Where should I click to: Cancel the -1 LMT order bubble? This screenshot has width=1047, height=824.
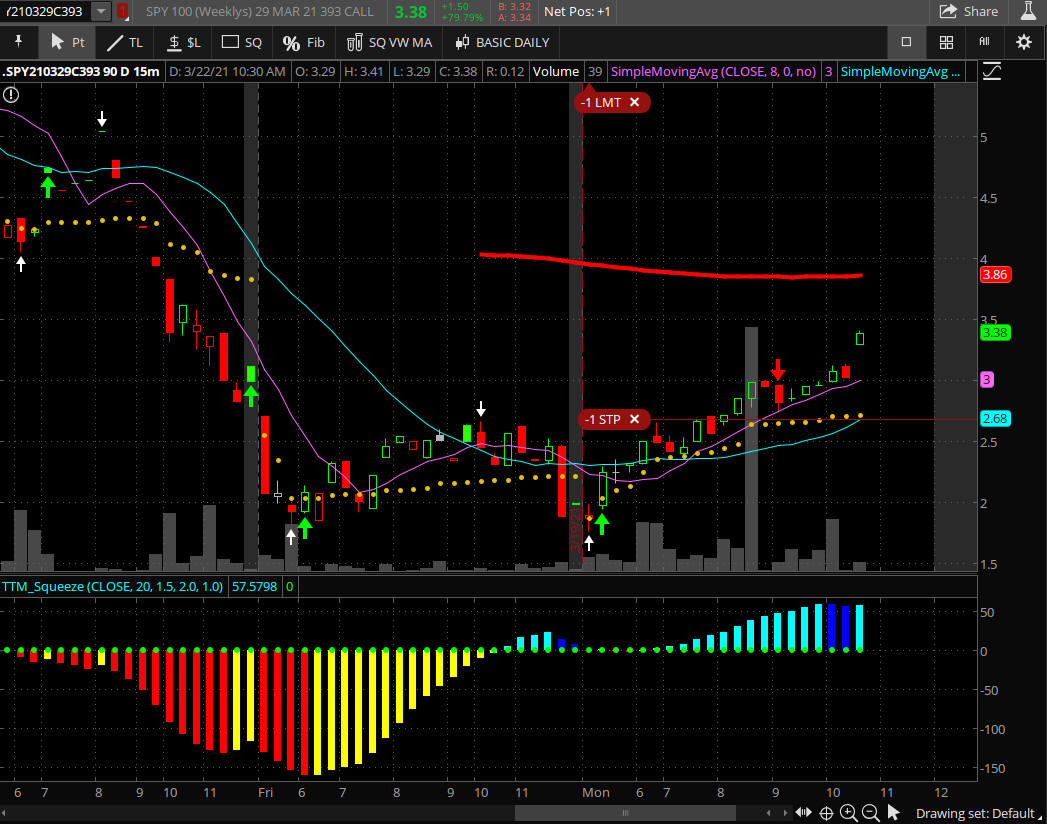pyautogui.click(x=634, y=102)
